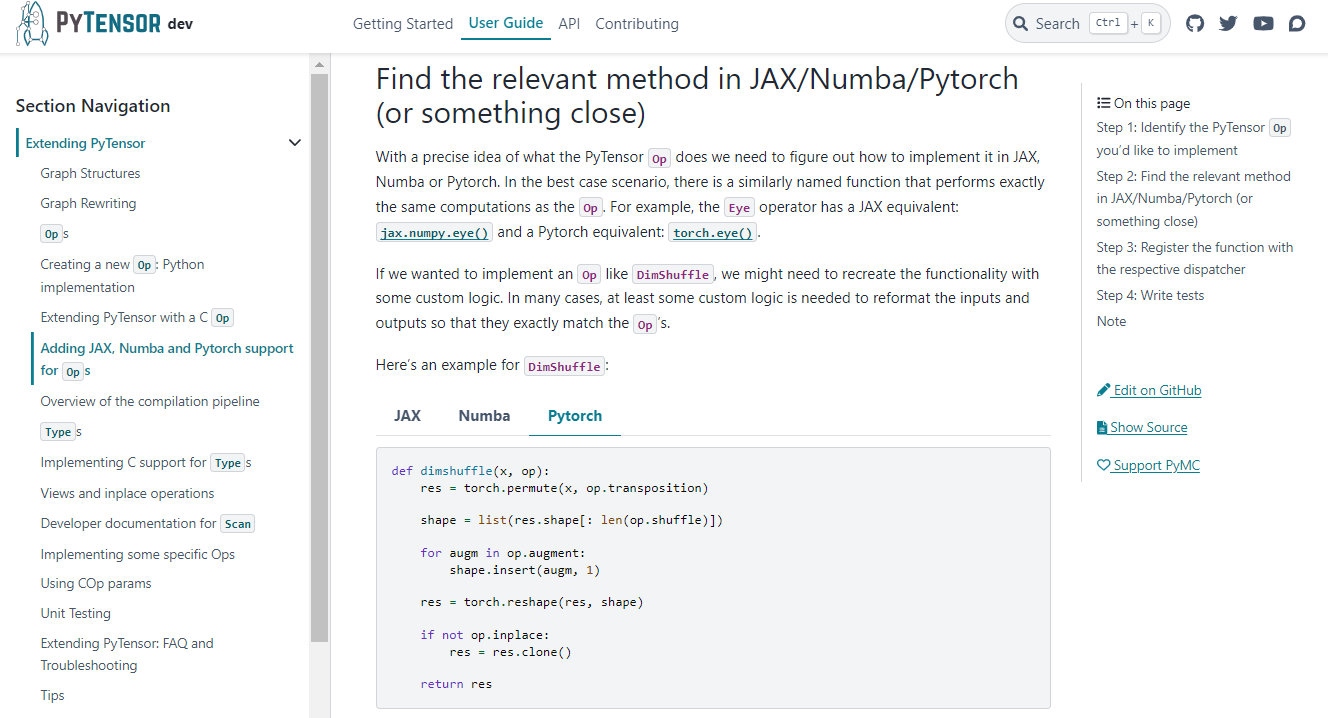Click the heart icon beside Support PyMC
This screenshot has width=1328, height=718.
tap(1103, 464)
